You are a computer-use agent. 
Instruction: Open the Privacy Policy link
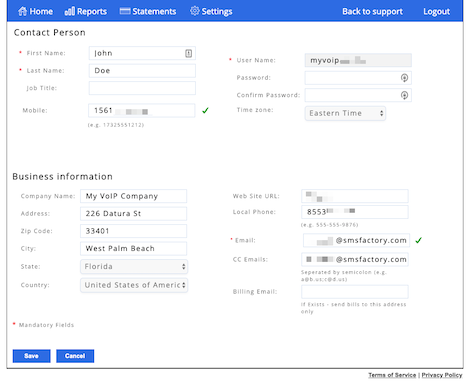[442, 375]
